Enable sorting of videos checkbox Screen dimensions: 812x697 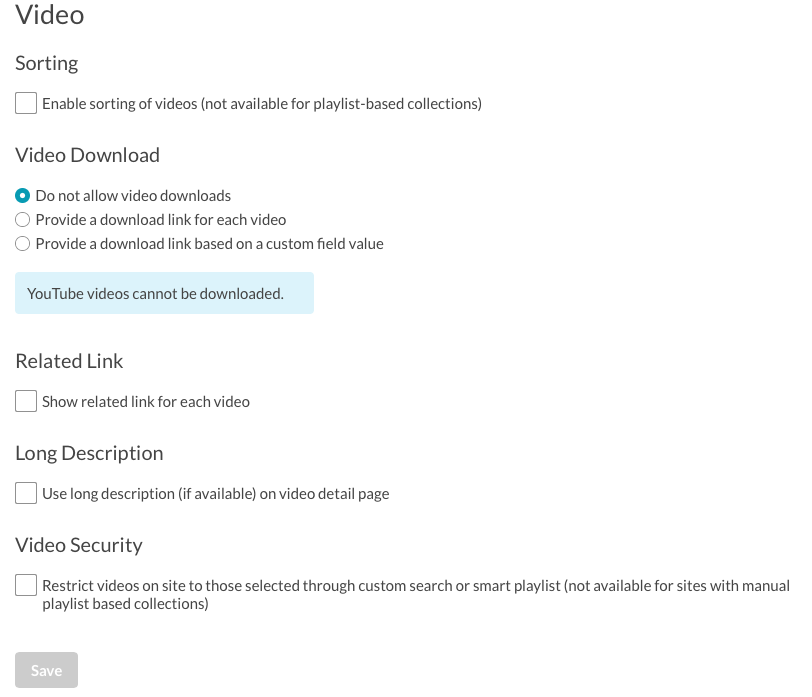tap(26, 103)
